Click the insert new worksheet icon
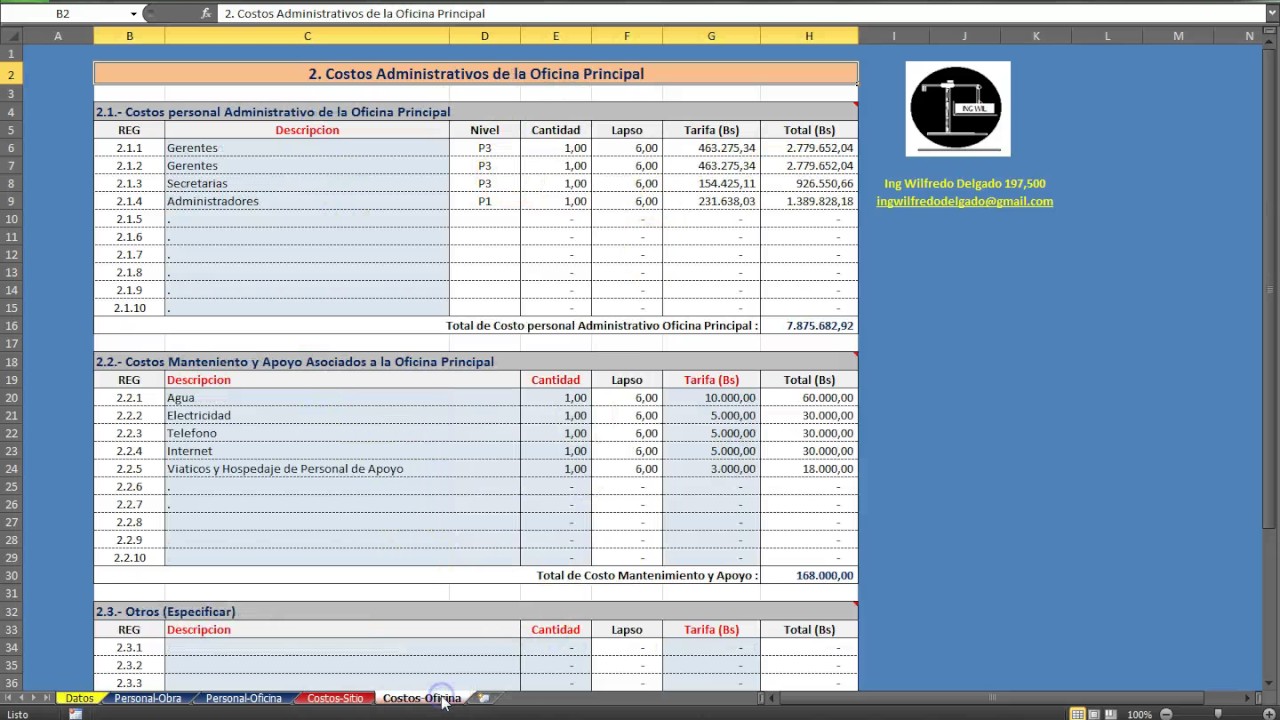Screen dimensions: 1280x720 click(x=484, y=698)
